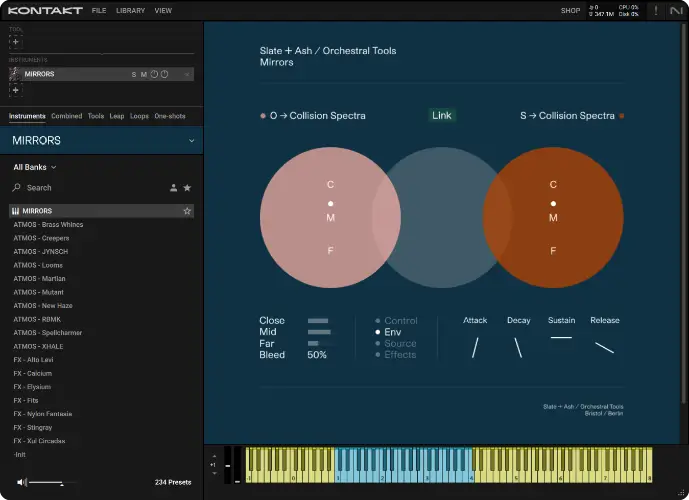Open the O → Collision Spectra source selector
The width and height of the screenshot is (689, 500).
(317, 116)
